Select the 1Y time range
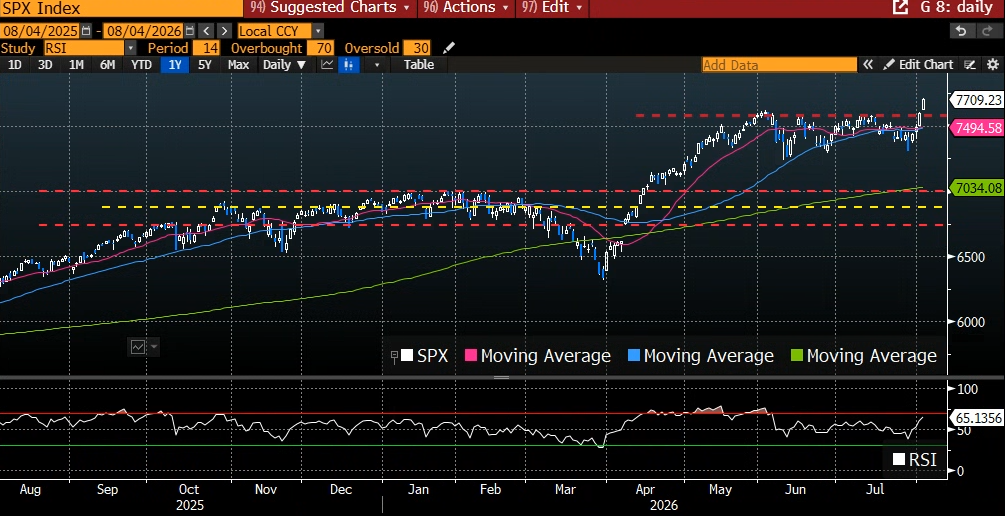Image resolution: width=1005 pixels, height=516 pixels. [174, 65]
